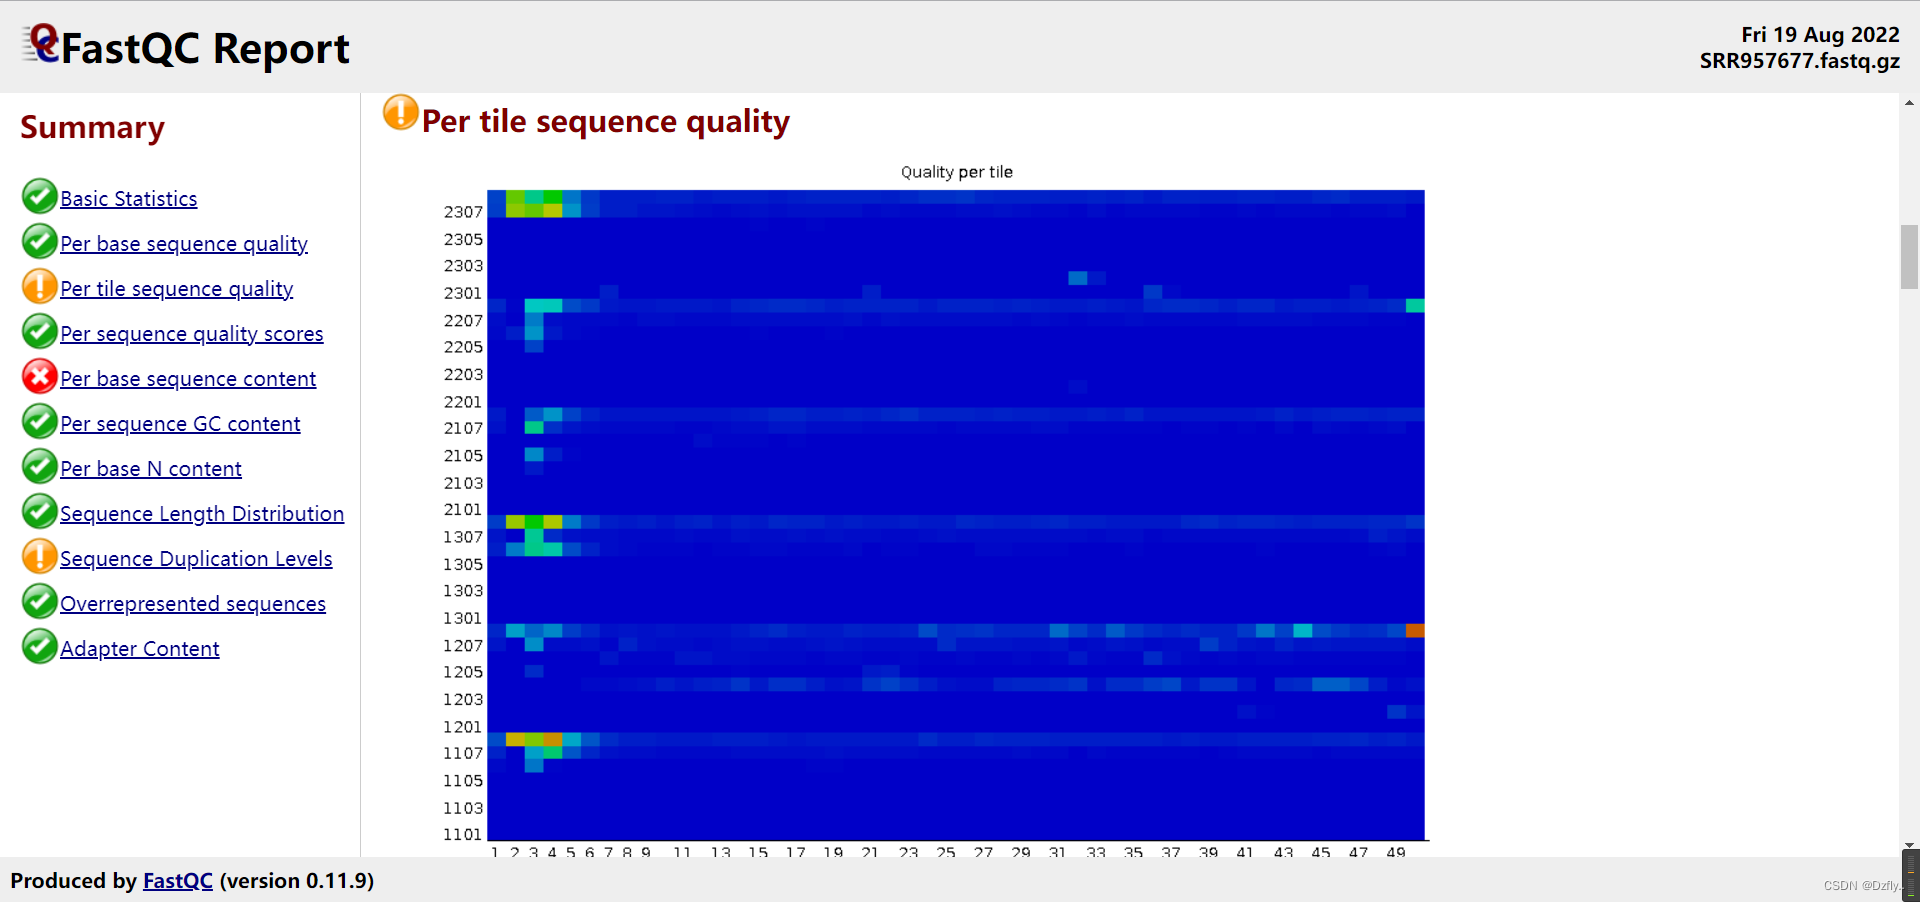1920x902 pixels.
Task: Click green check icon beside Per sequence quality scores
Action: click(39, 332)
